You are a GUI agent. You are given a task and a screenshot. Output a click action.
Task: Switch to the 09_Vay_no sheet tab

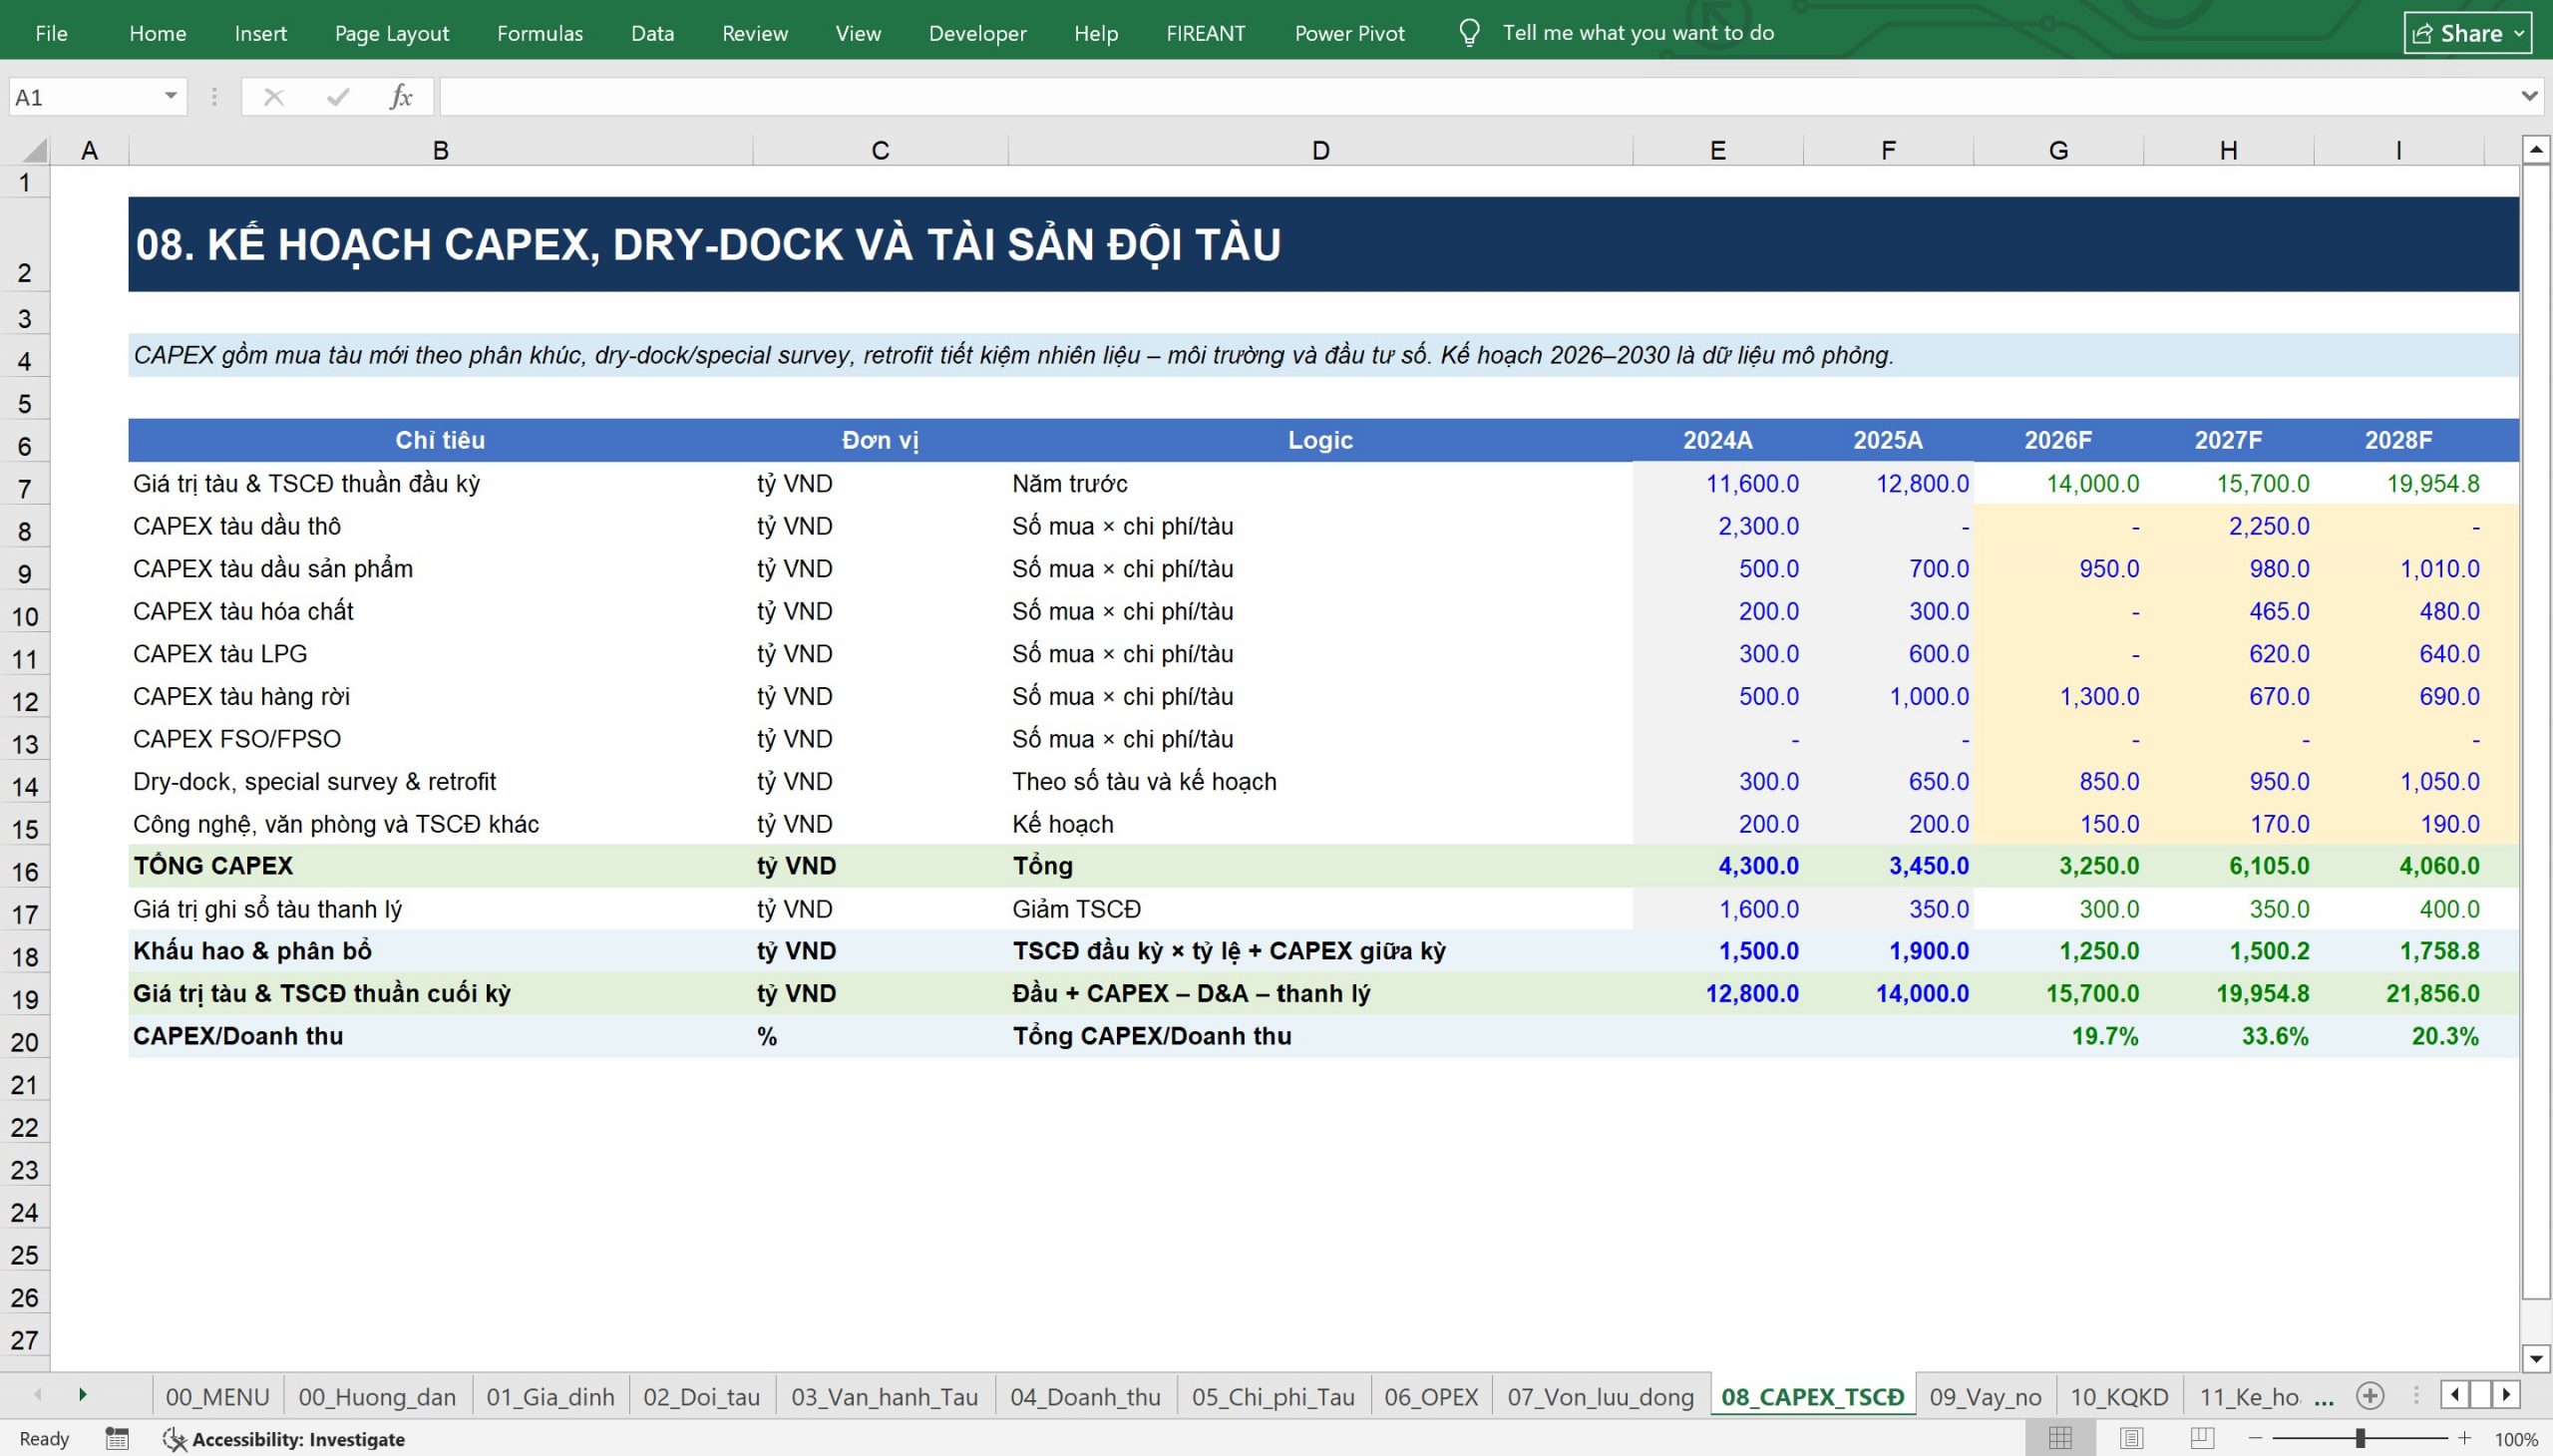tap(1985, 1396)
